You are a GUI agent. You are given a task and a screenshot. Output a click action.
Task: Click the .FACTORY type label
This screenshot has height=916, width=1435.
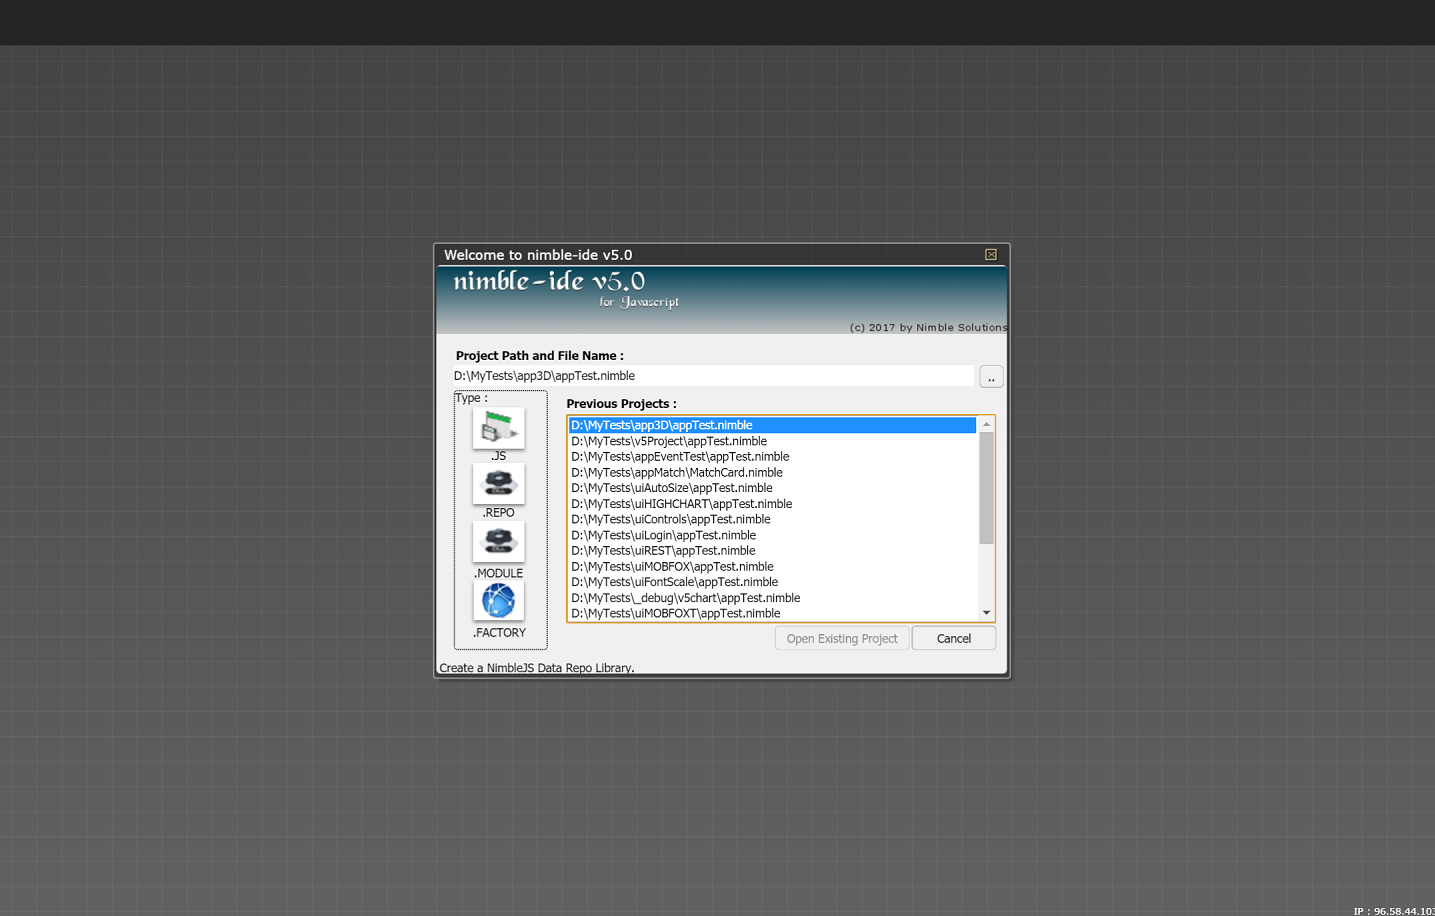point(499,633)
